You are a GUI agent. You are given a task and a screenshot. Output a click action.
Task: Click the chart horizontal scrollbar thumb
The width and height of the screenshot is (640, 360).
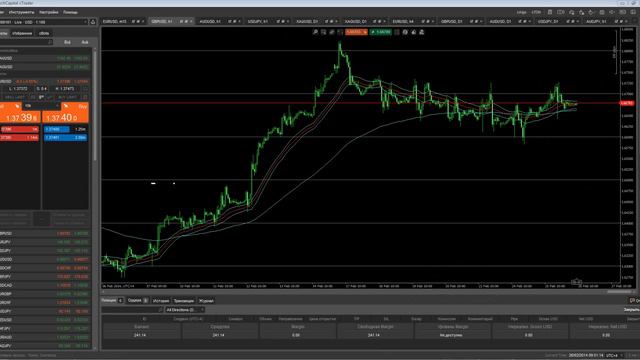point(619,292)
